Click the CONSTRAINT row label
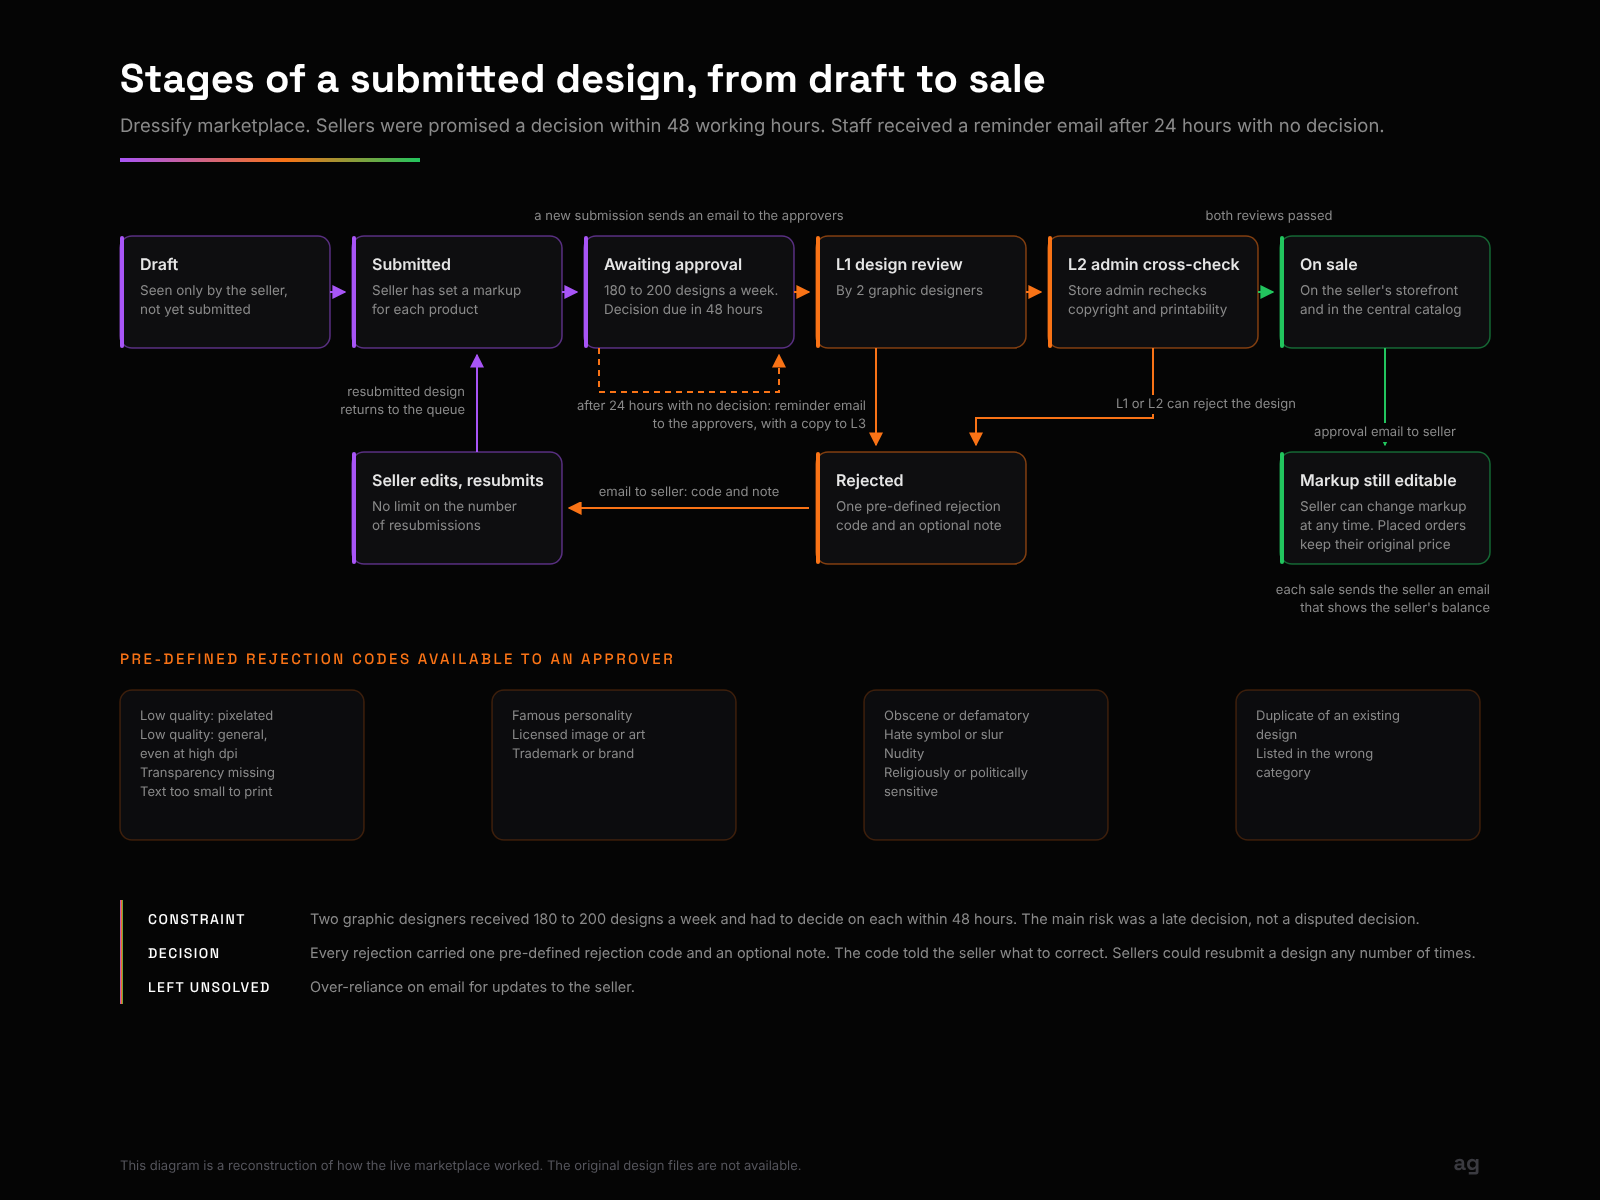 (196, 919)
